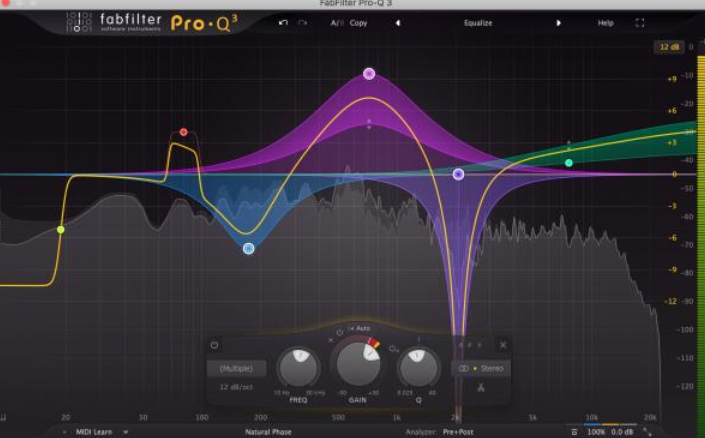Select the blue band dot near 200 Hz

(249, 248)
